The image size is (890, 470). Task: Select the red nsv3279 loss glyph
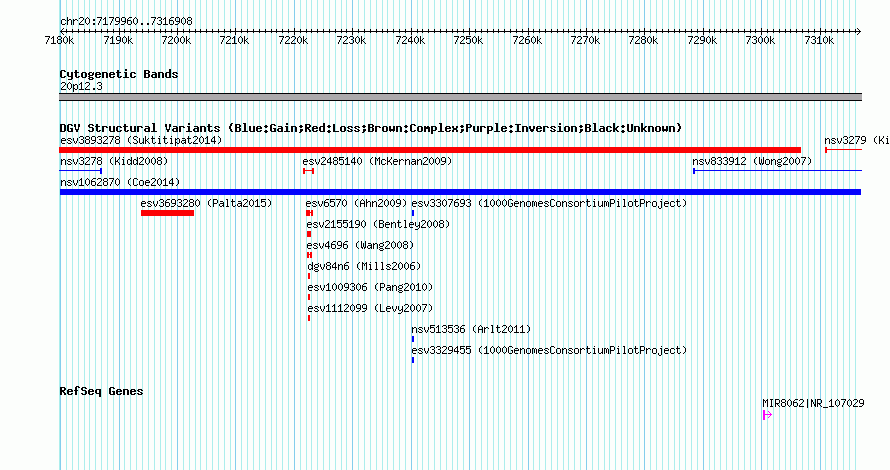click(x=843, y=150)
